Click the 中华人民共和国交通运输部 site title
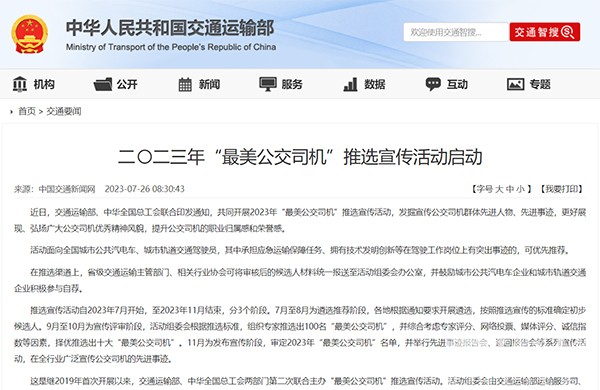600x390 pixels. pos(170,28)
